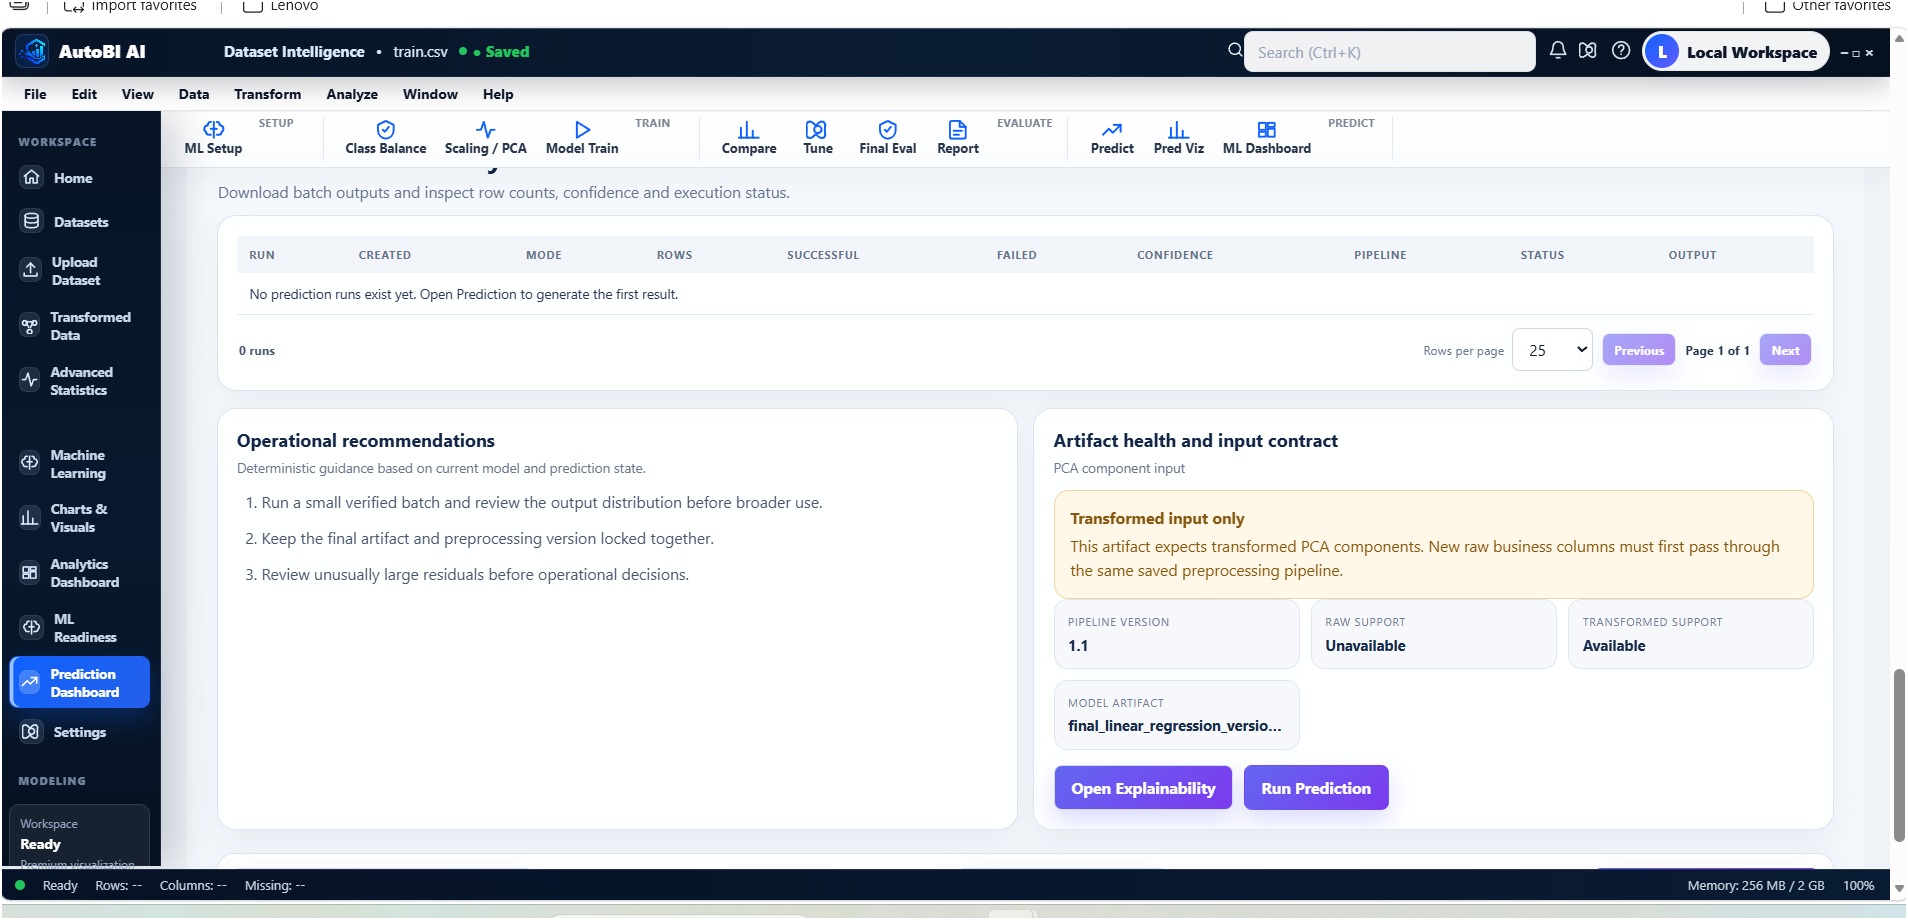Image resolution: width=1908 pixels, height=920 pixels.
Task: Click the notifications bell icon
Action: pyautogui.click(x=1557, y=50)
